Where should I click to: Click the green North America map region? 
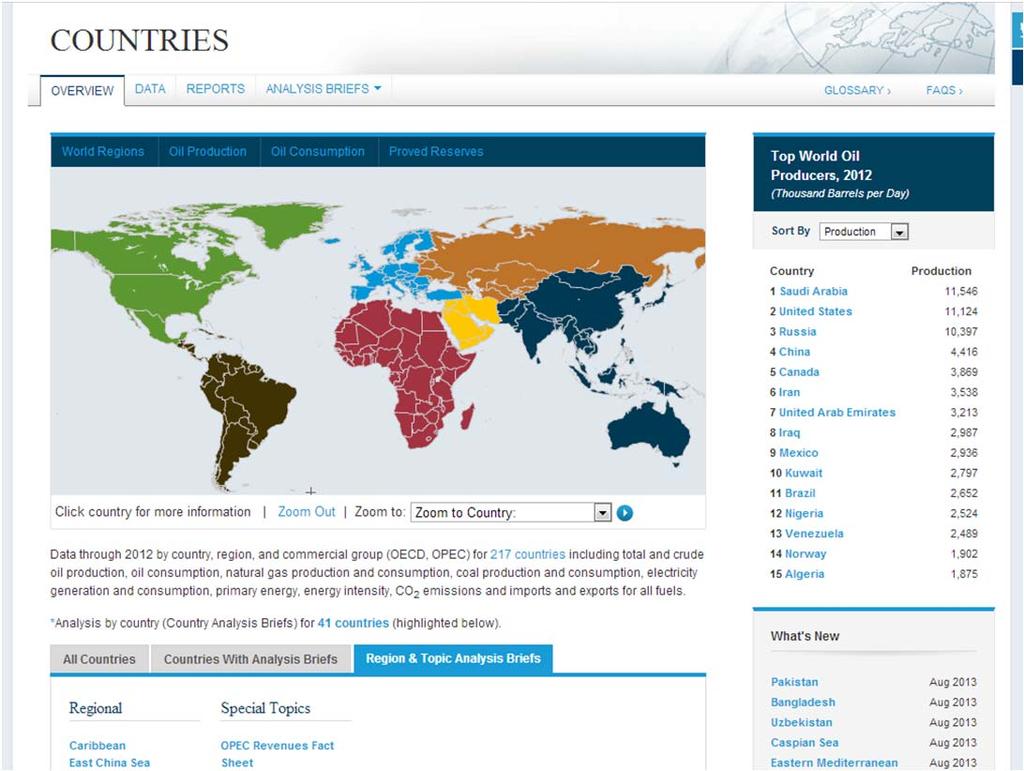(163, 274)
